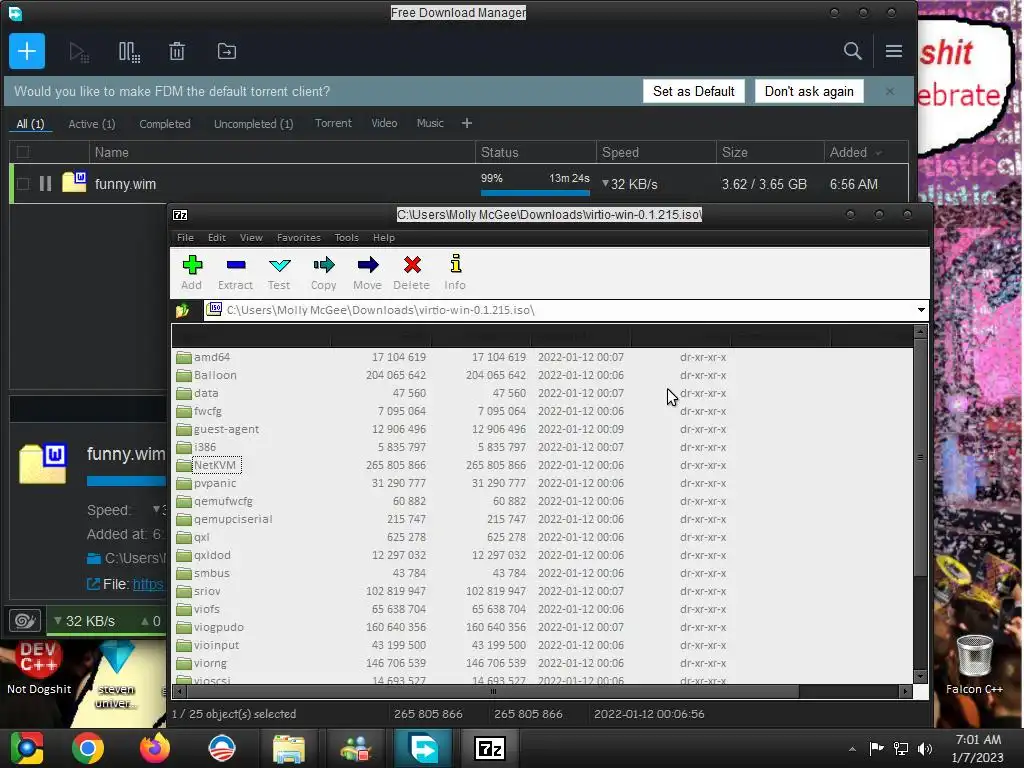Open the Falcon C++ recycle bin desktop icon
The image size is (1024, 768).
click(974, 663)
